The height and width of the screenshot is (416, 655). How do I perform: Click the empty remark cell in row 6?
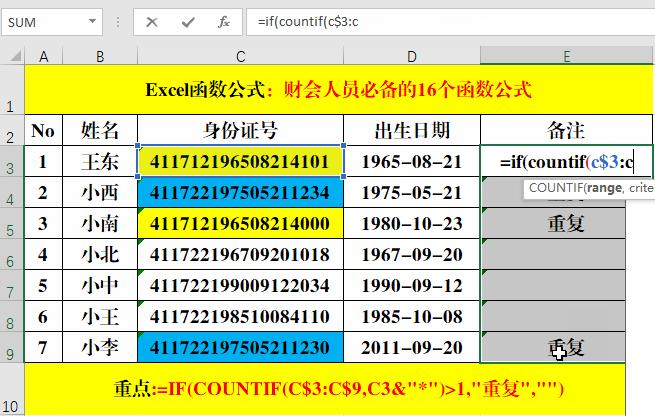coord(553,254)
